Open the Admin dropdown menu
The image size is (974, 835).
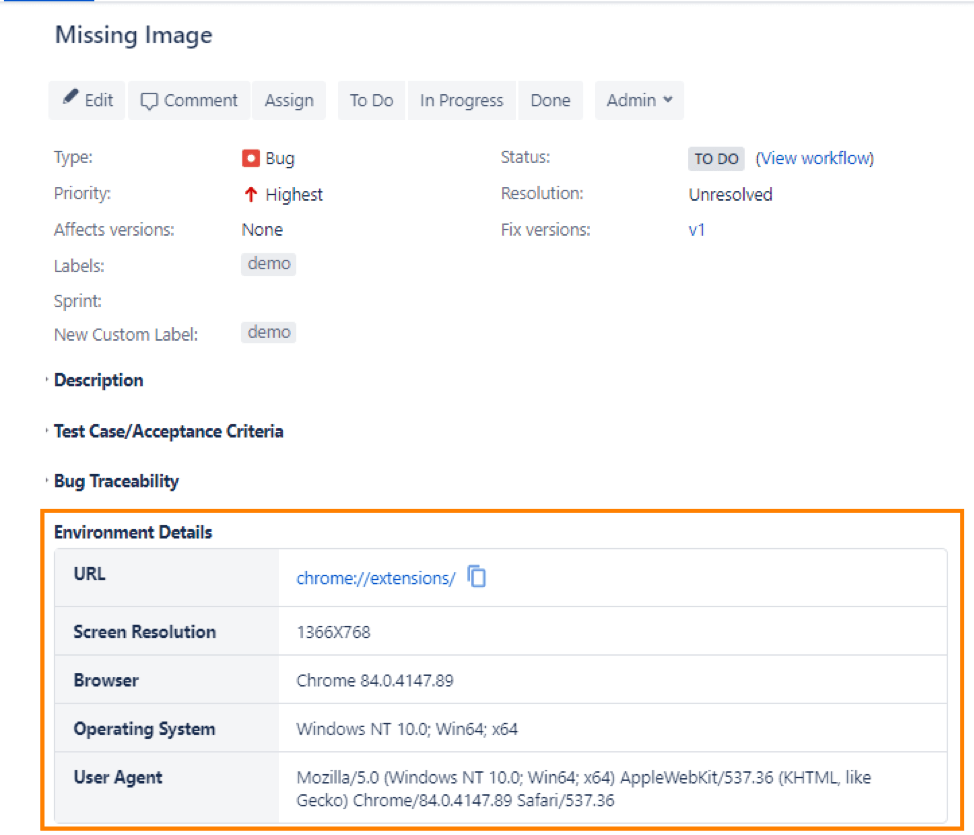639,100
